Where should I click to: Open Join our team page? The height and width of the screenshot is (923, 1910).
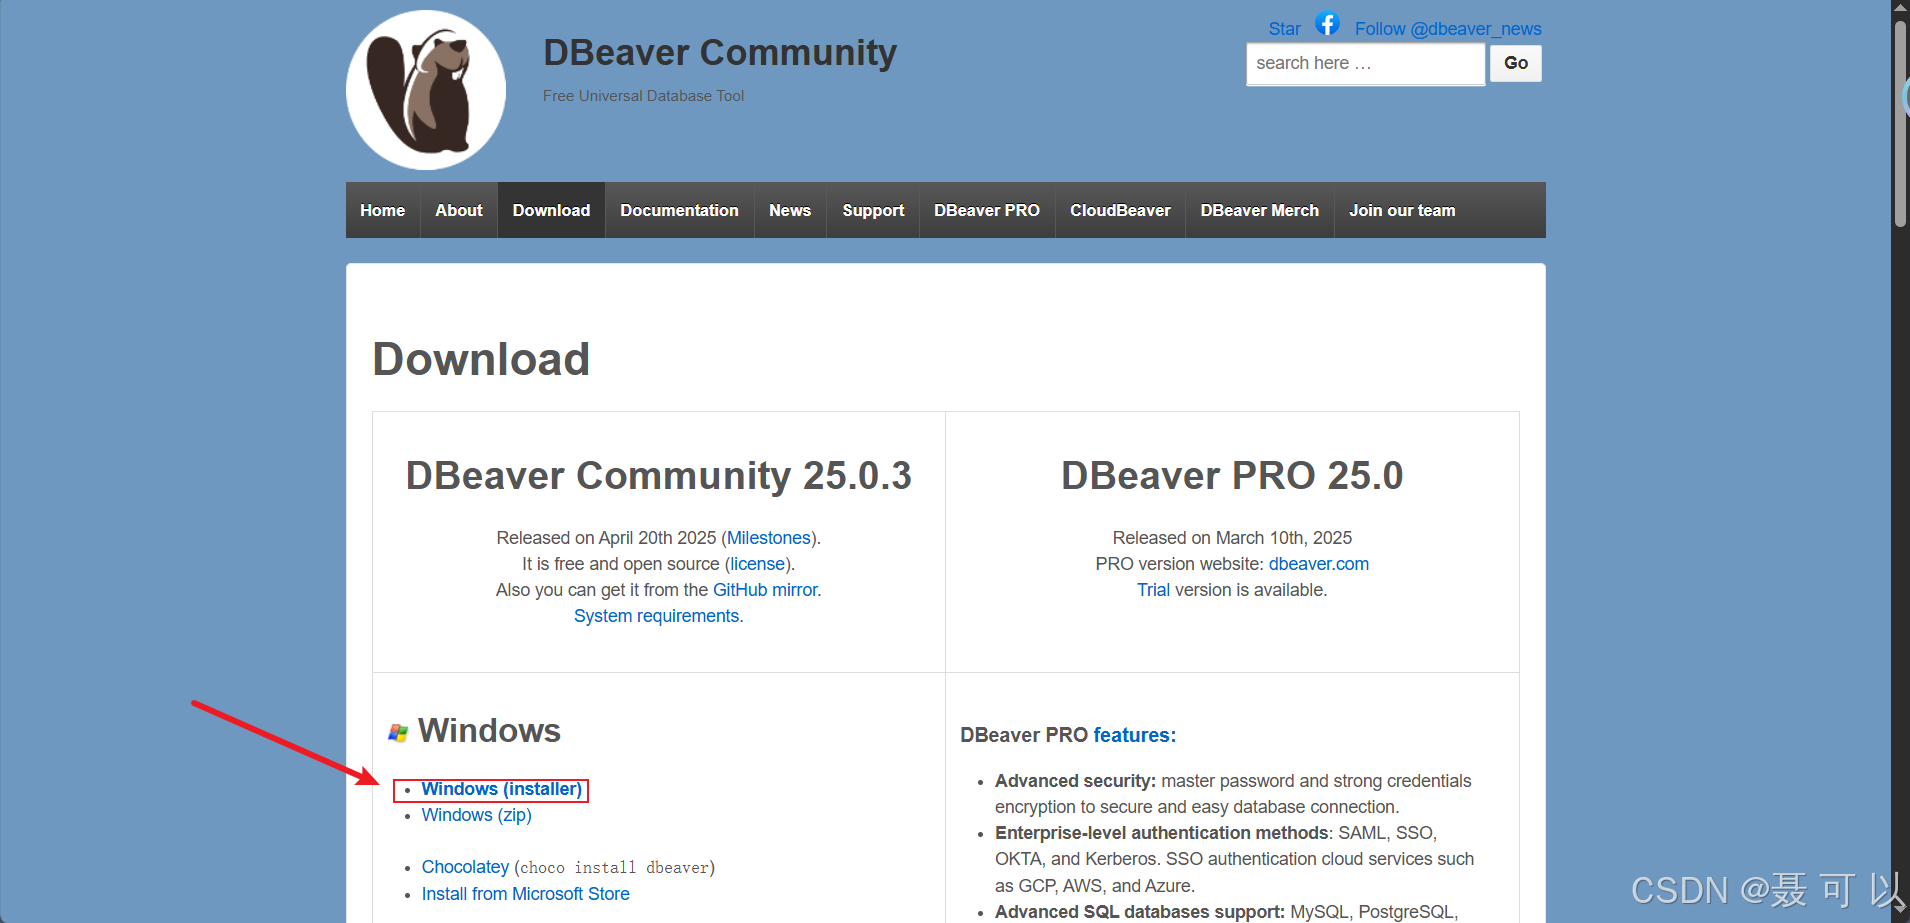(1402, 210)
